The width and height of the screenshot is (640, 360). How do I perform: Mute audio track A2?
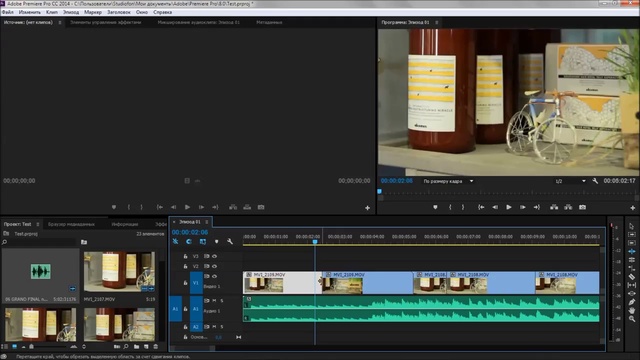(214, 327)
